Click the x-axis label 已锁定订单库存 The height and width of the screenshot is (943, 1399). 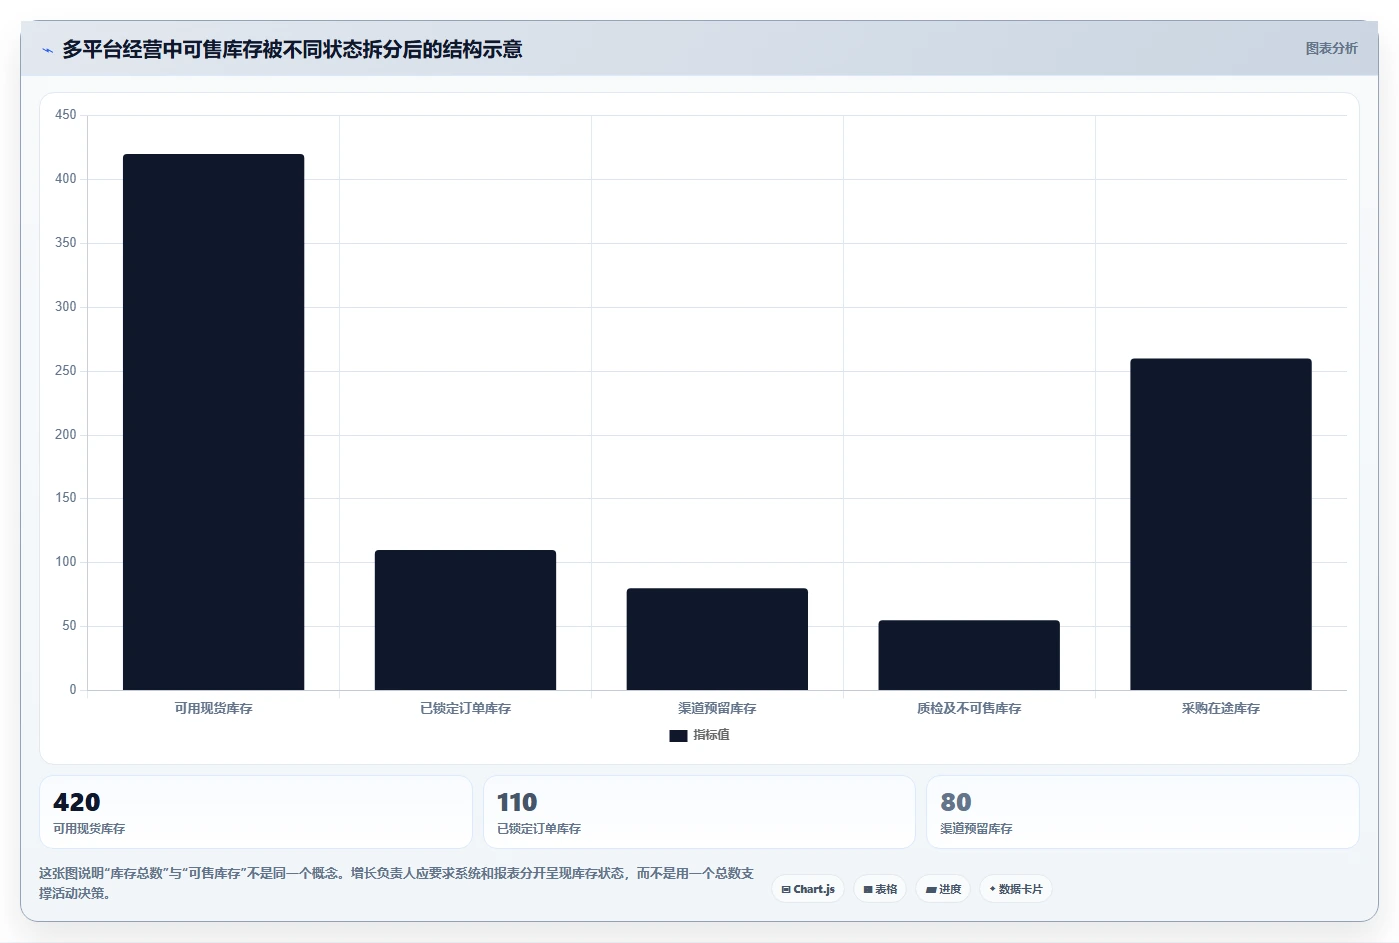point(465,708)
